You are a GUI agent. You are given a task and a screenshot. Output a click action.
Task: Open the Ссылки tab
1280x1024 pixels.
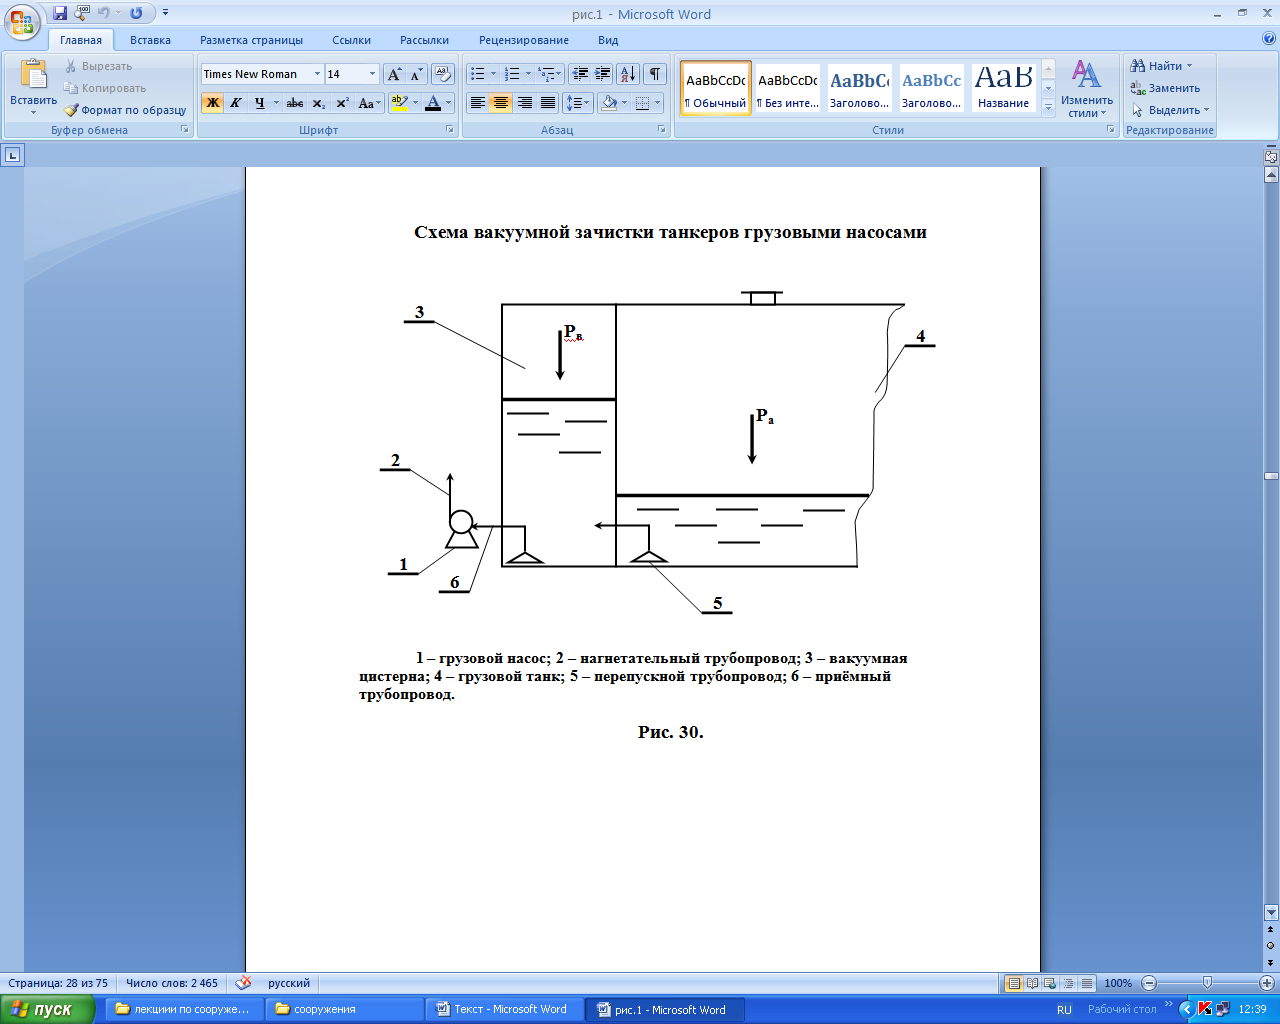tap(351, 40)
